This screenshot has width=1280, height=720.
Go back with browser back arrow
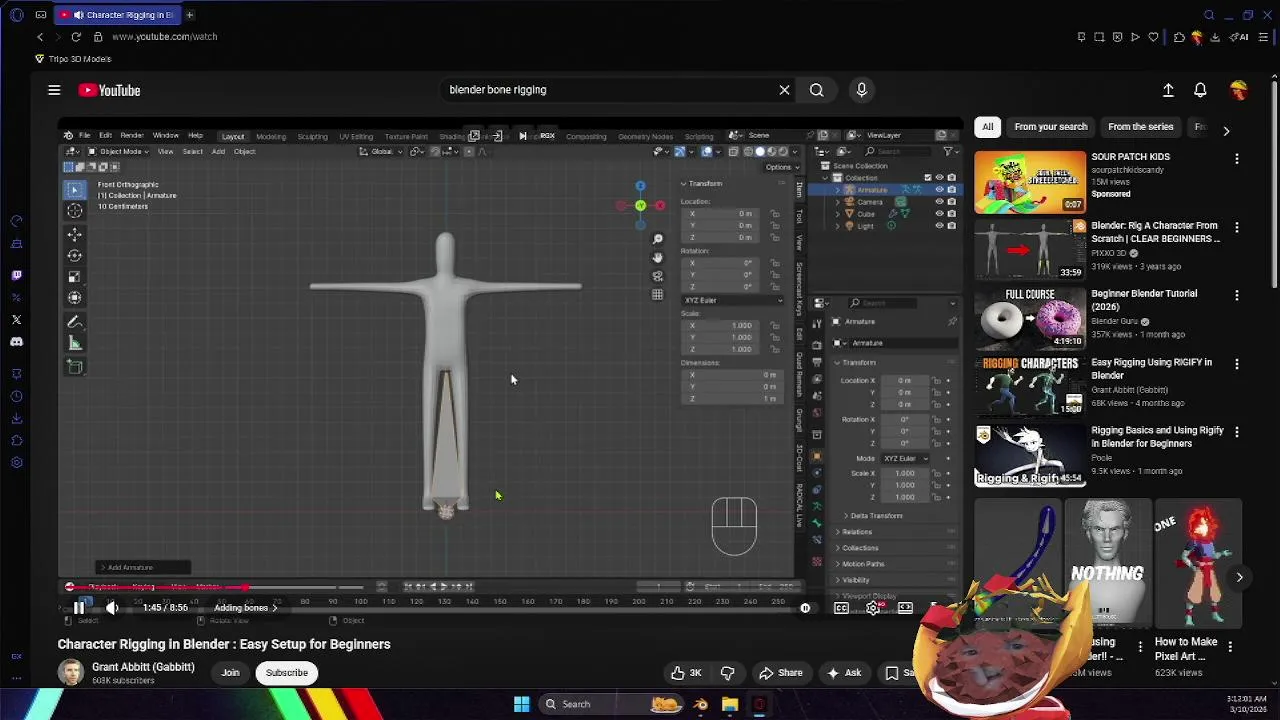40,37
